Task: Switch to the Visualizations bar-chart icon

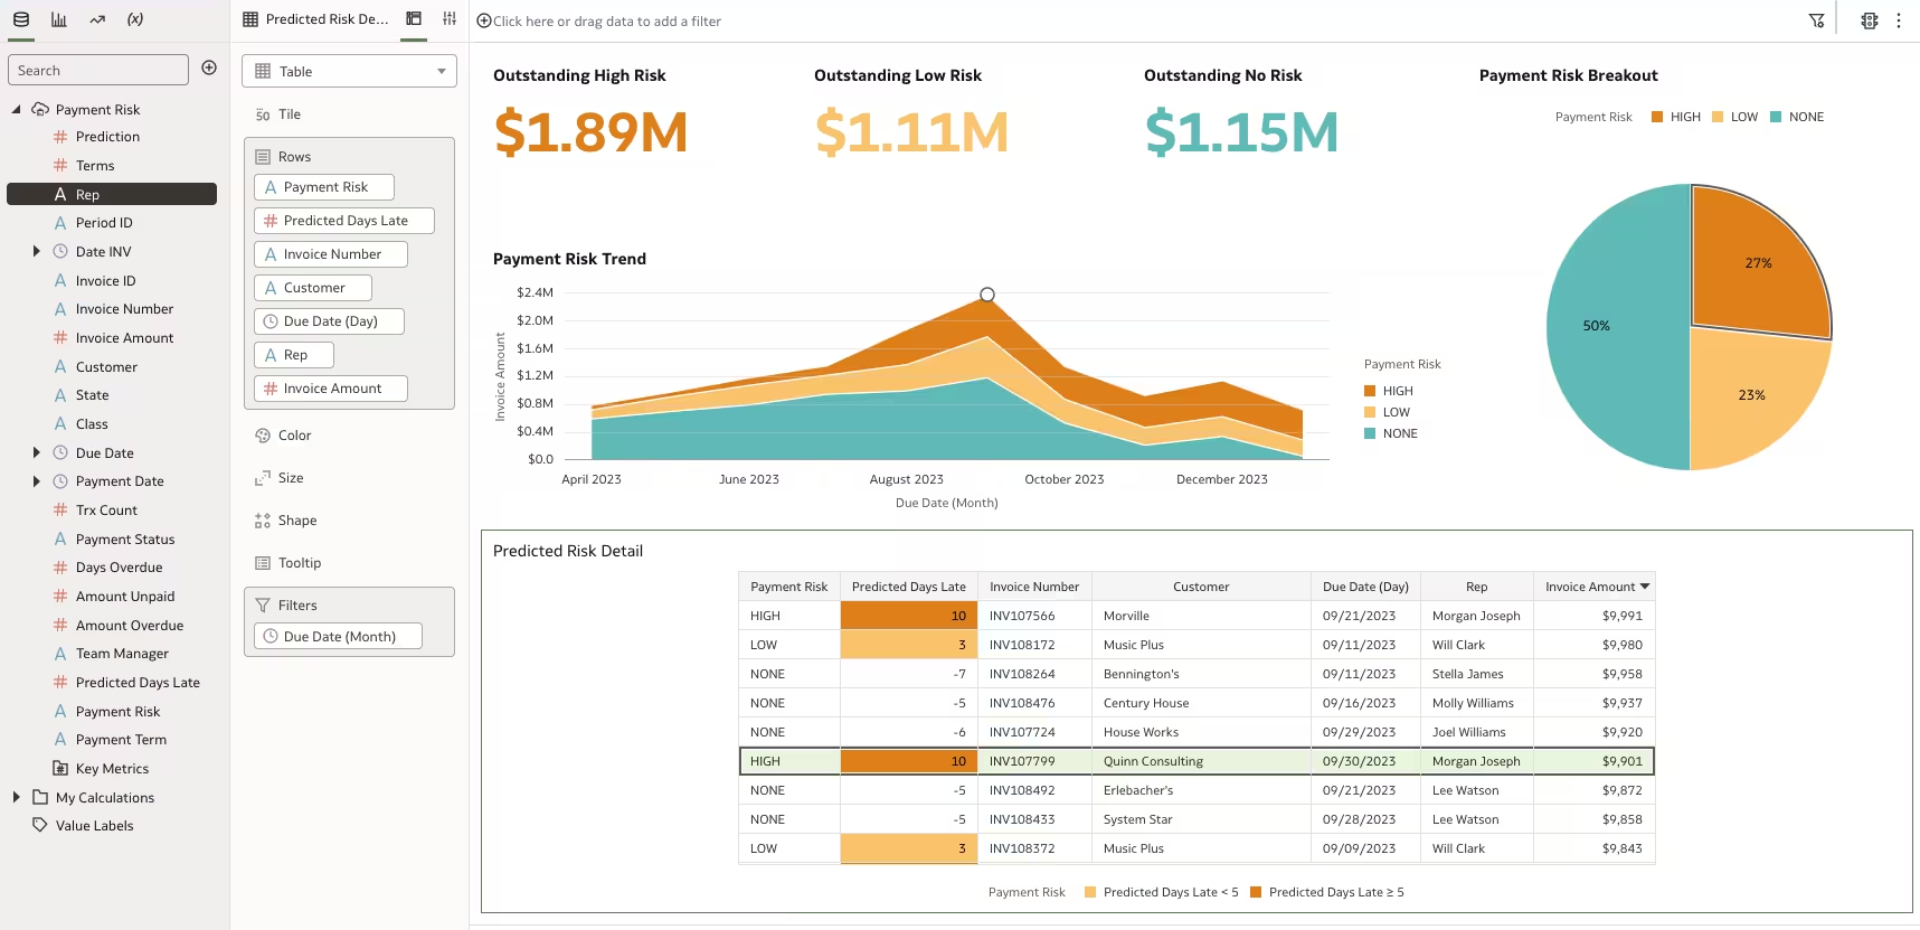Action: [59, 19]
